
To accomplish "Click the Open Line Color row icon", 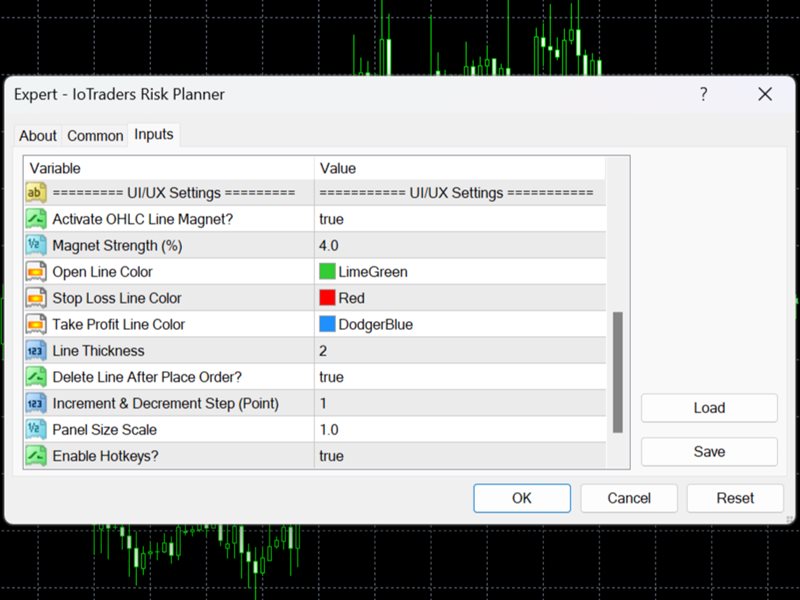I will 36,272.
